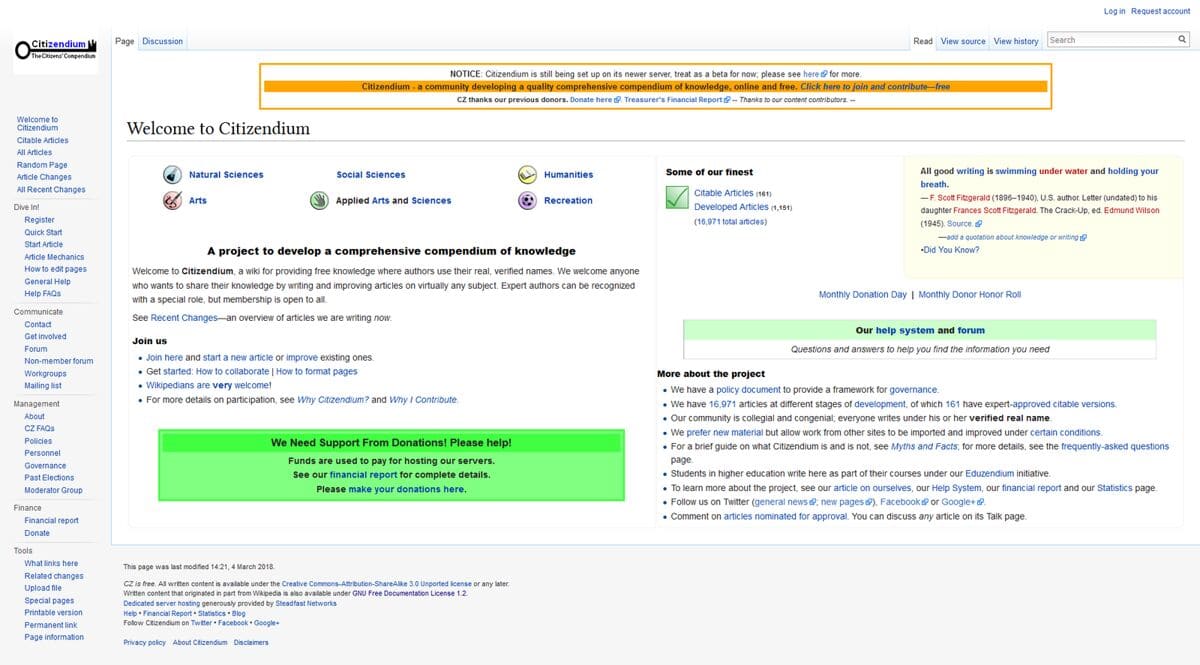Open the Log in link
Viewport: 1200px width, 665px height.
click(1114, 11)
